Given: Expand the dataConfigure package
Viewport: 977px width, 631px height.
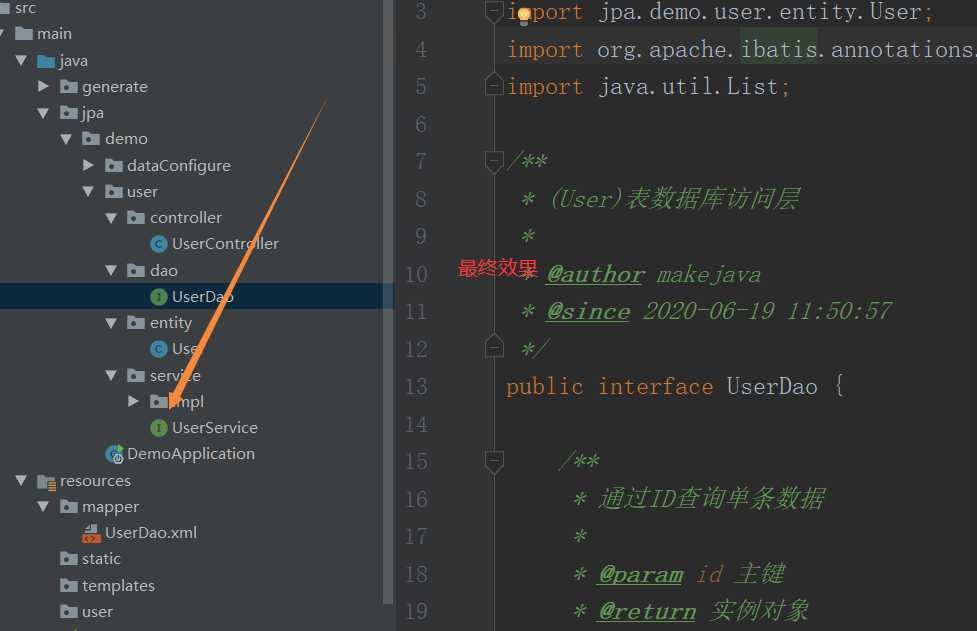Looking at the screenshot, I should 88,165.
